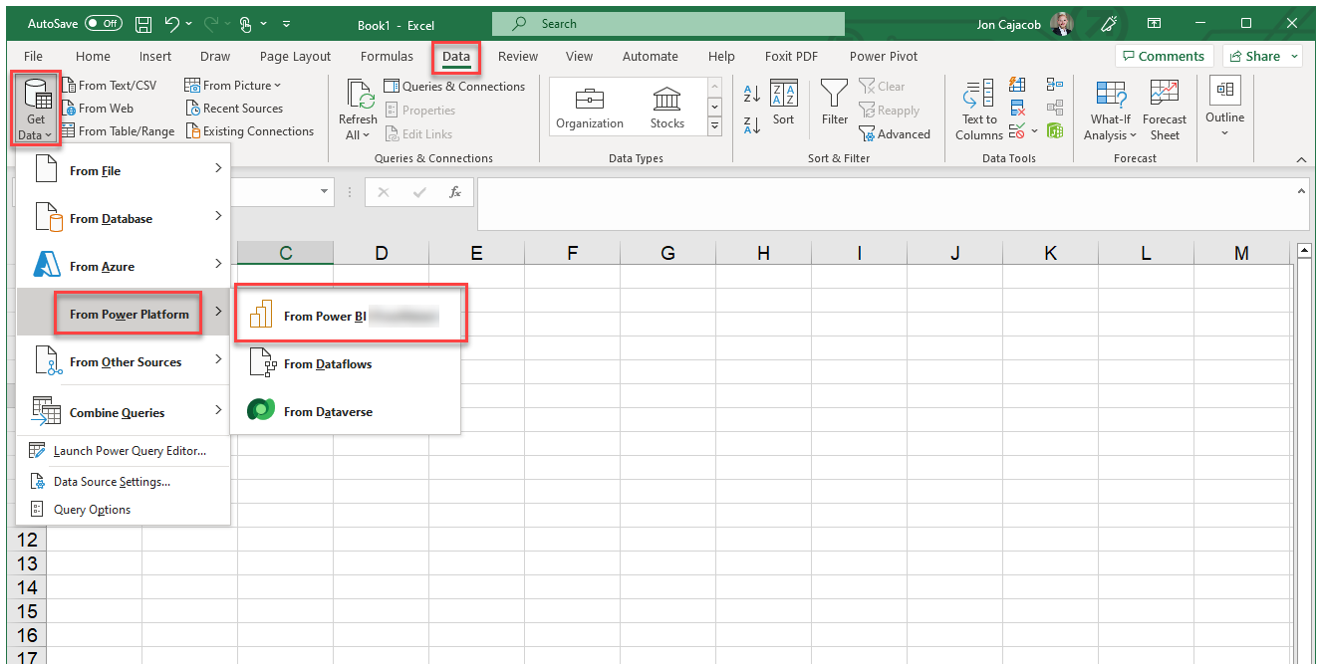
Task: Import From Table/Range
Action: pyautogui.click(x=118, y=131)
